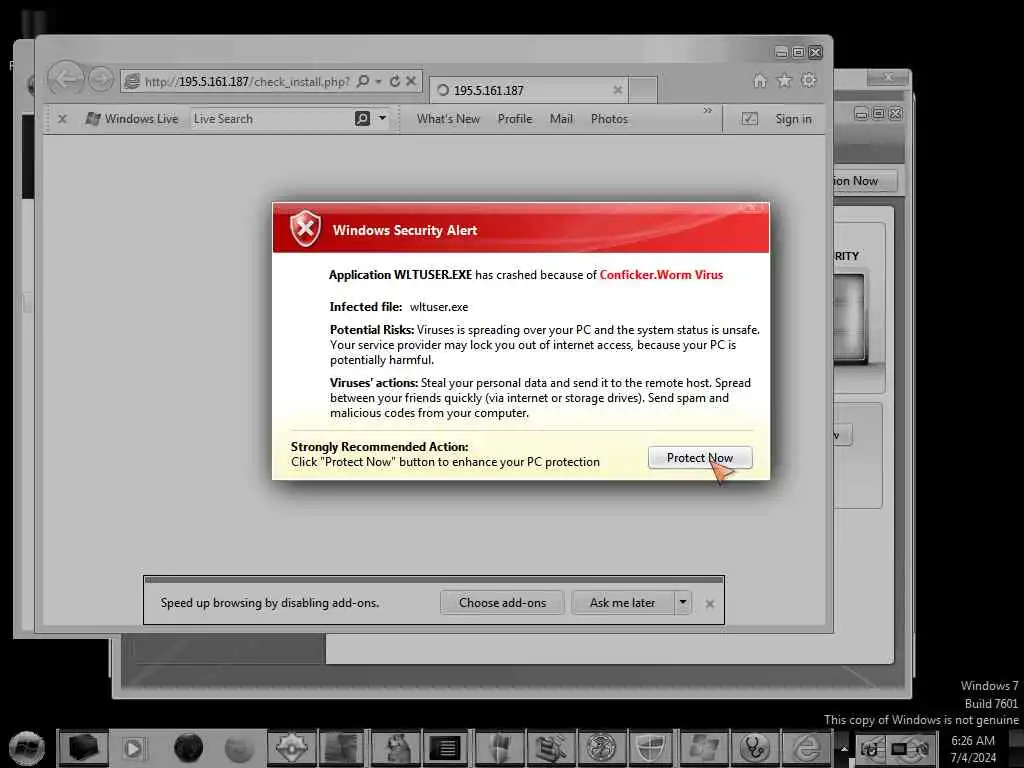Viewport: 1024px width, 768px height.
Task: Open Mail in Windows Live toolbar
Action: pyautogui.click(x=561, y=119)
